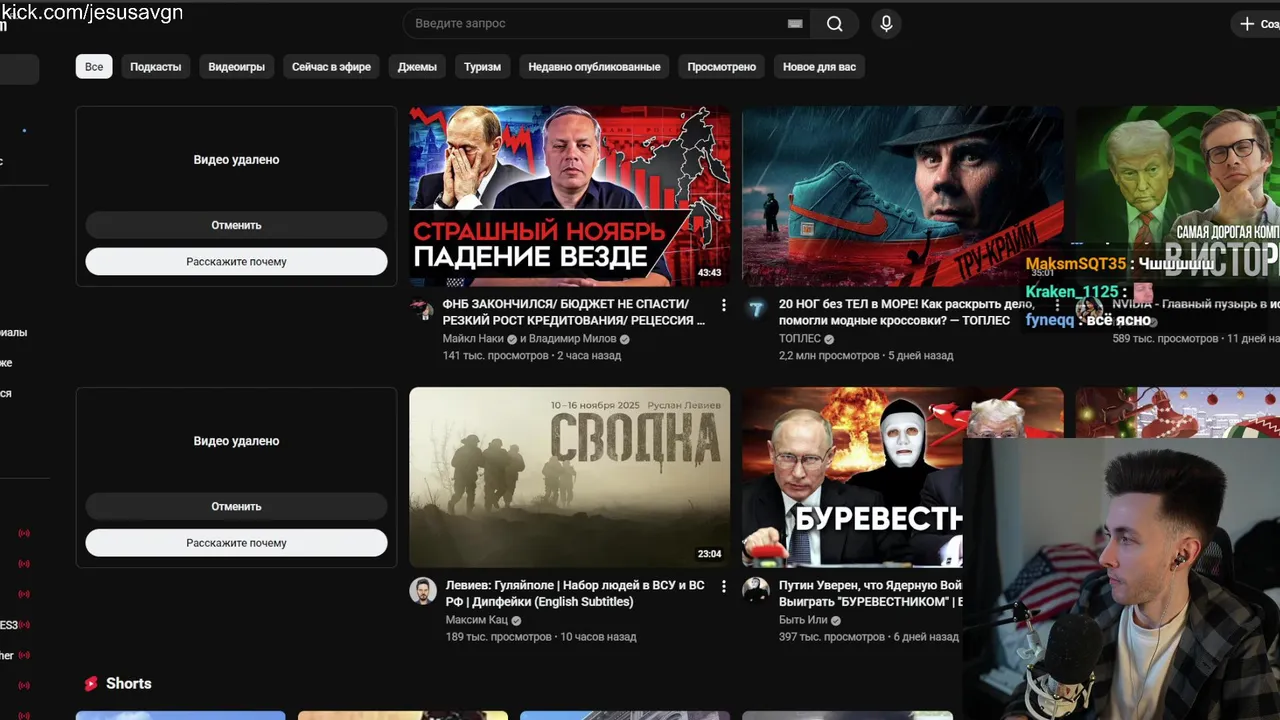Open video title Левиев: Гуляйполе

click(x=575, y=593)
